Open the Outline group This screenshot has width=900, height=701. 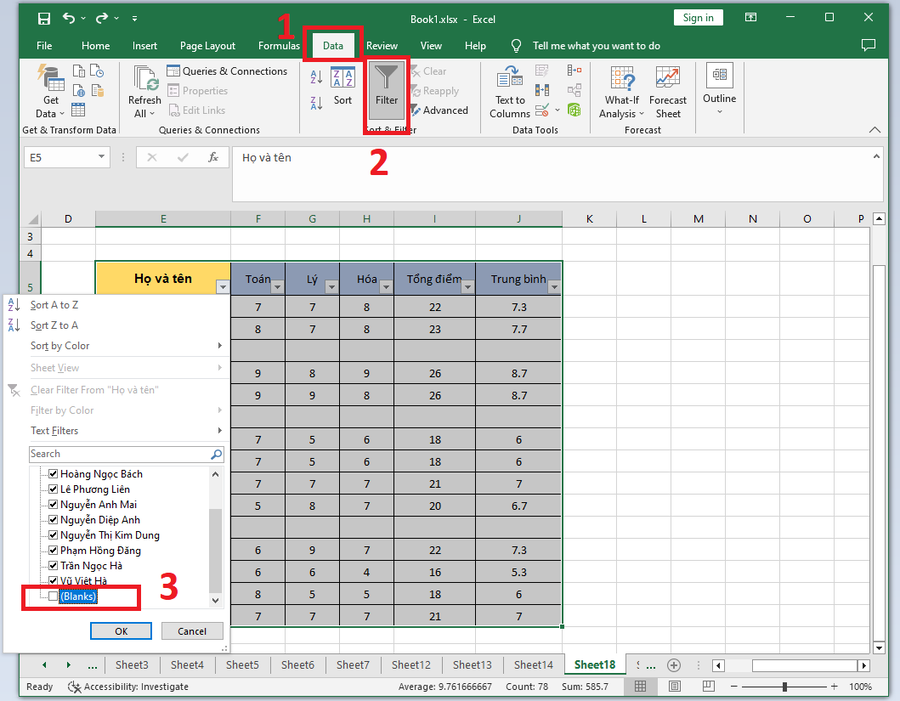719,89
